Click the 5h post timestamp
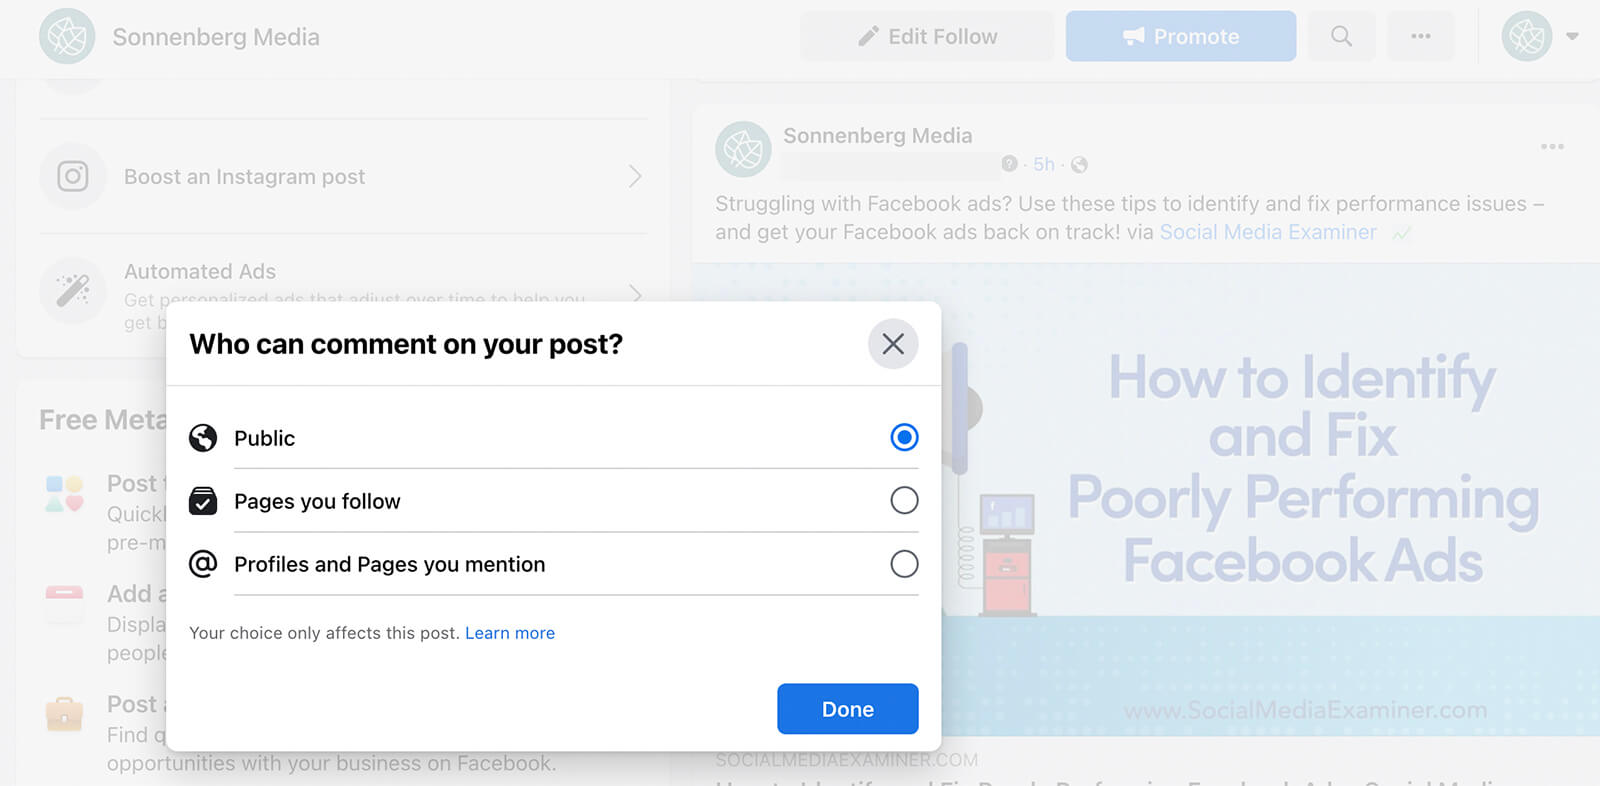 pos(1044,164)
